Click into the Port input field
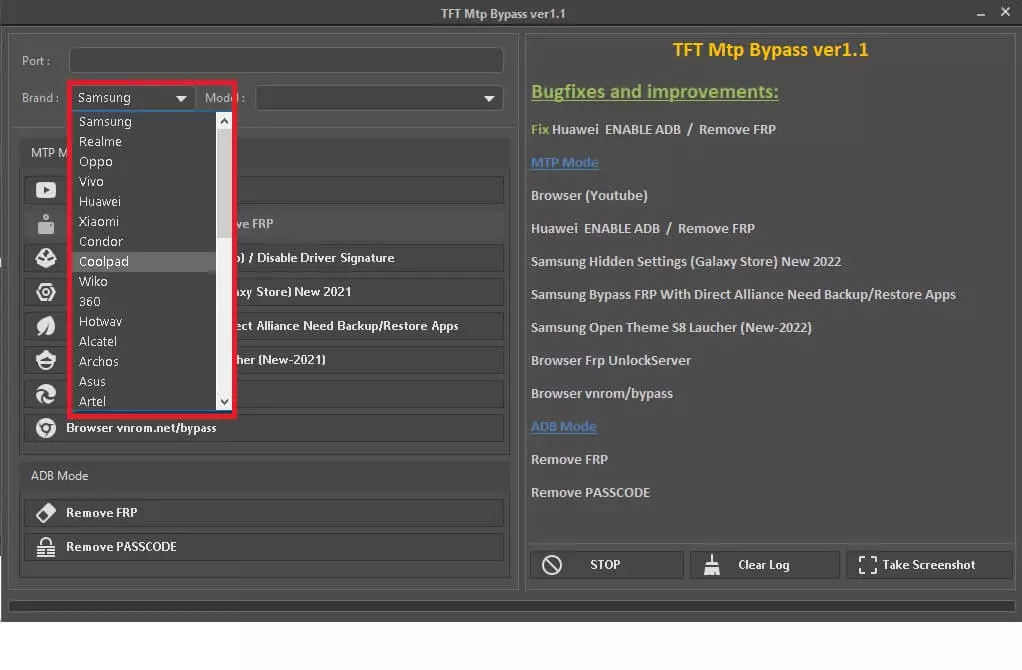 (x=285, y=61)
